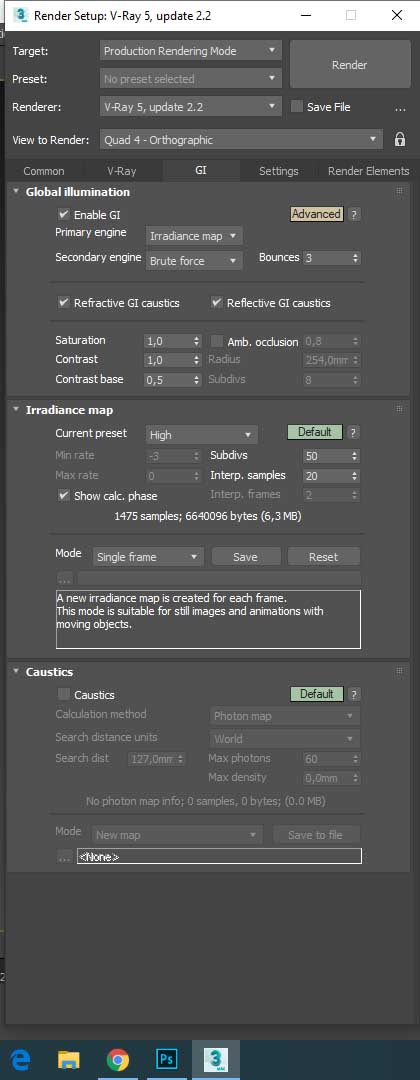Viewport: 420px width, 1080px height.
Task: Click Default button in Caustics rollout
Action: [317, 694]
